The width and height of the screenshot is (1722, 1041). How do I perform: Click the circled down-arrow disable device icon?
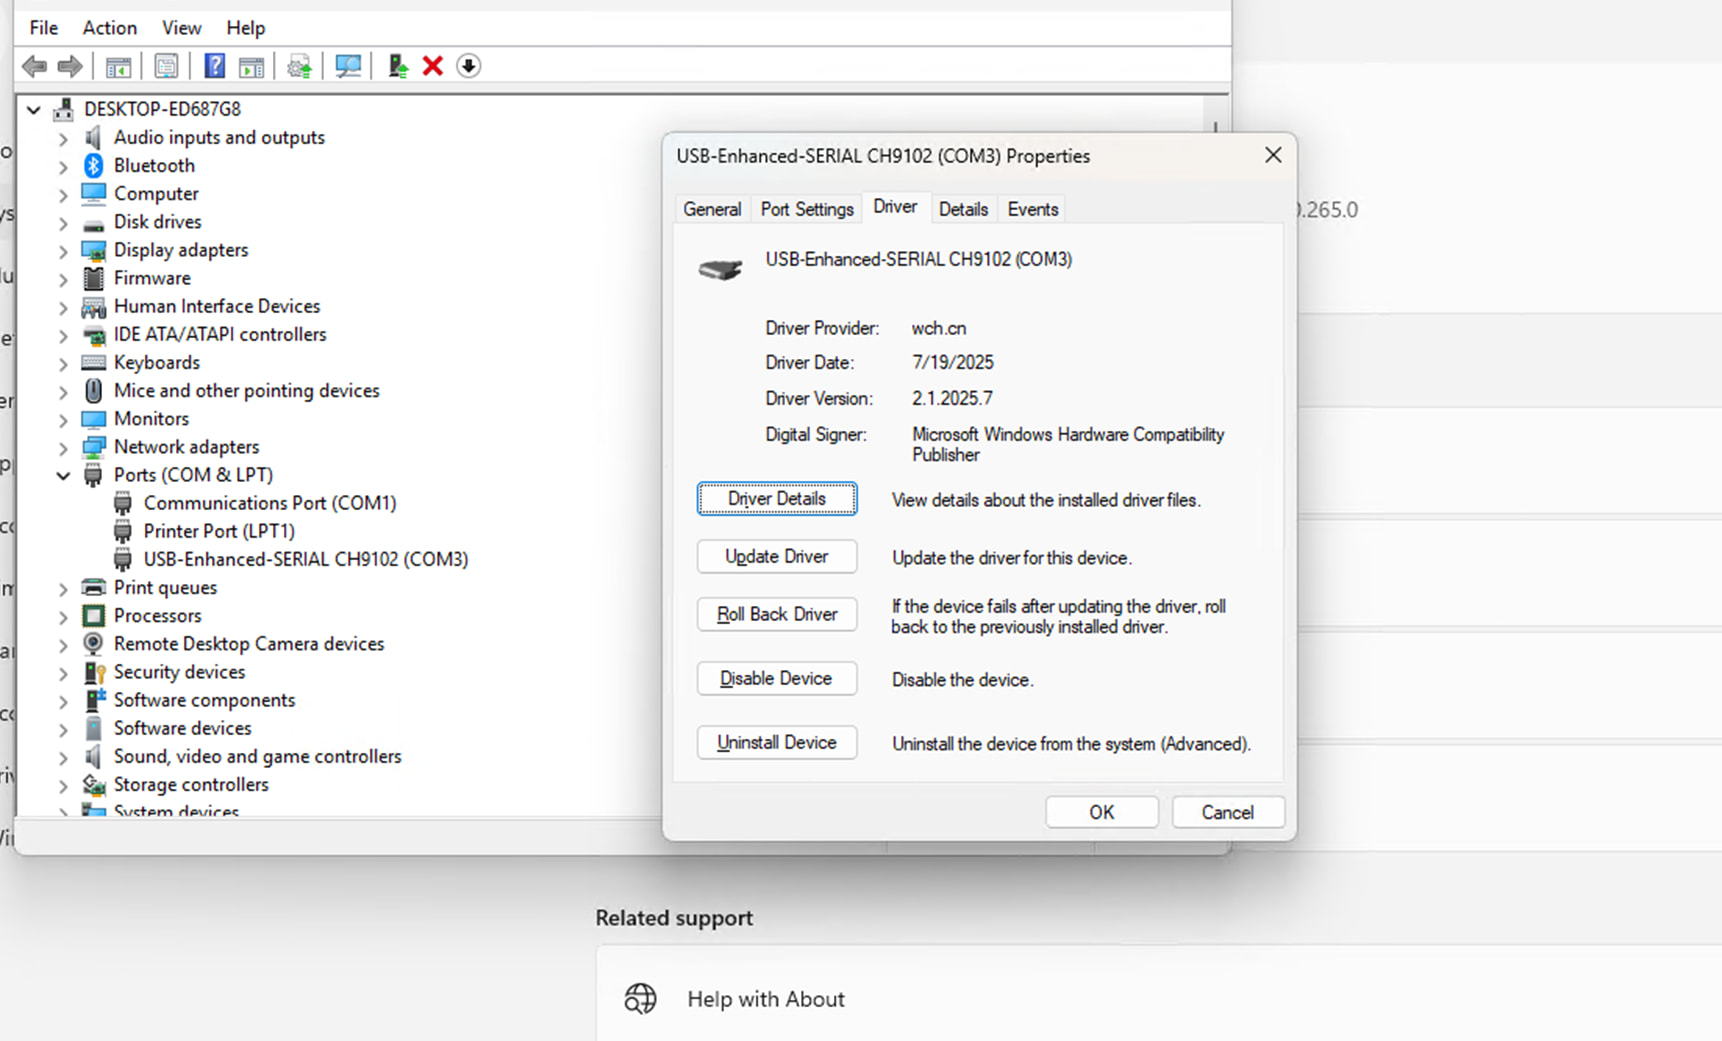(468, 67)
